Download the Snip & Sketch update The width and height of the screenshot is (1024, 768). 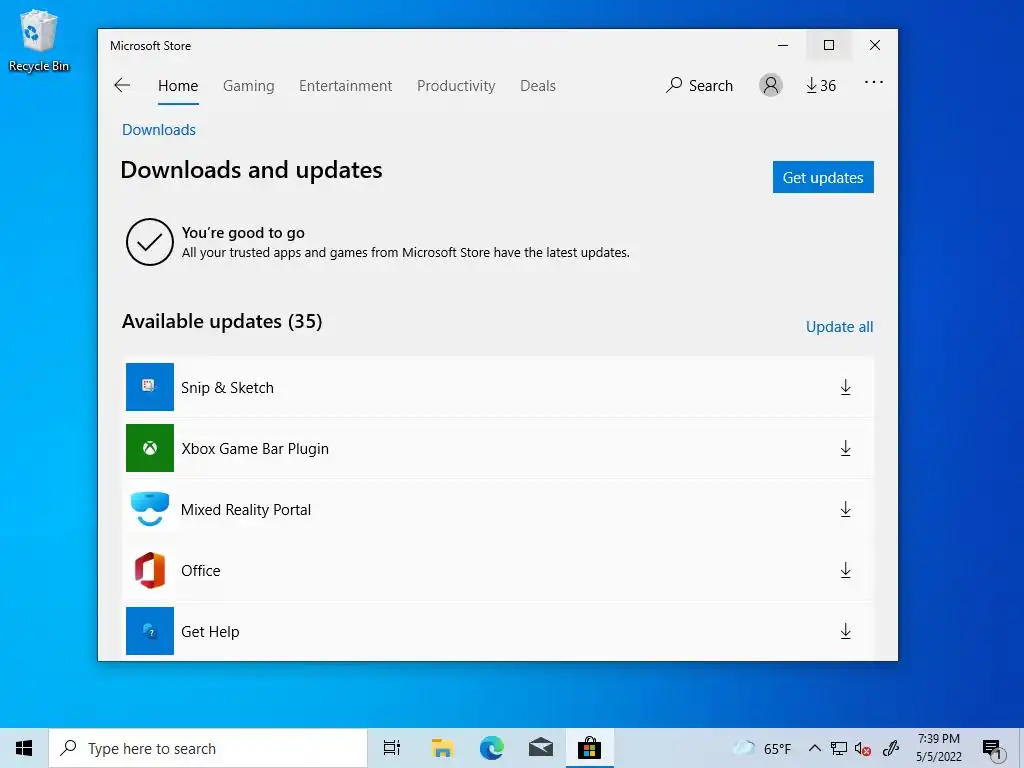(x=845, y=387)
